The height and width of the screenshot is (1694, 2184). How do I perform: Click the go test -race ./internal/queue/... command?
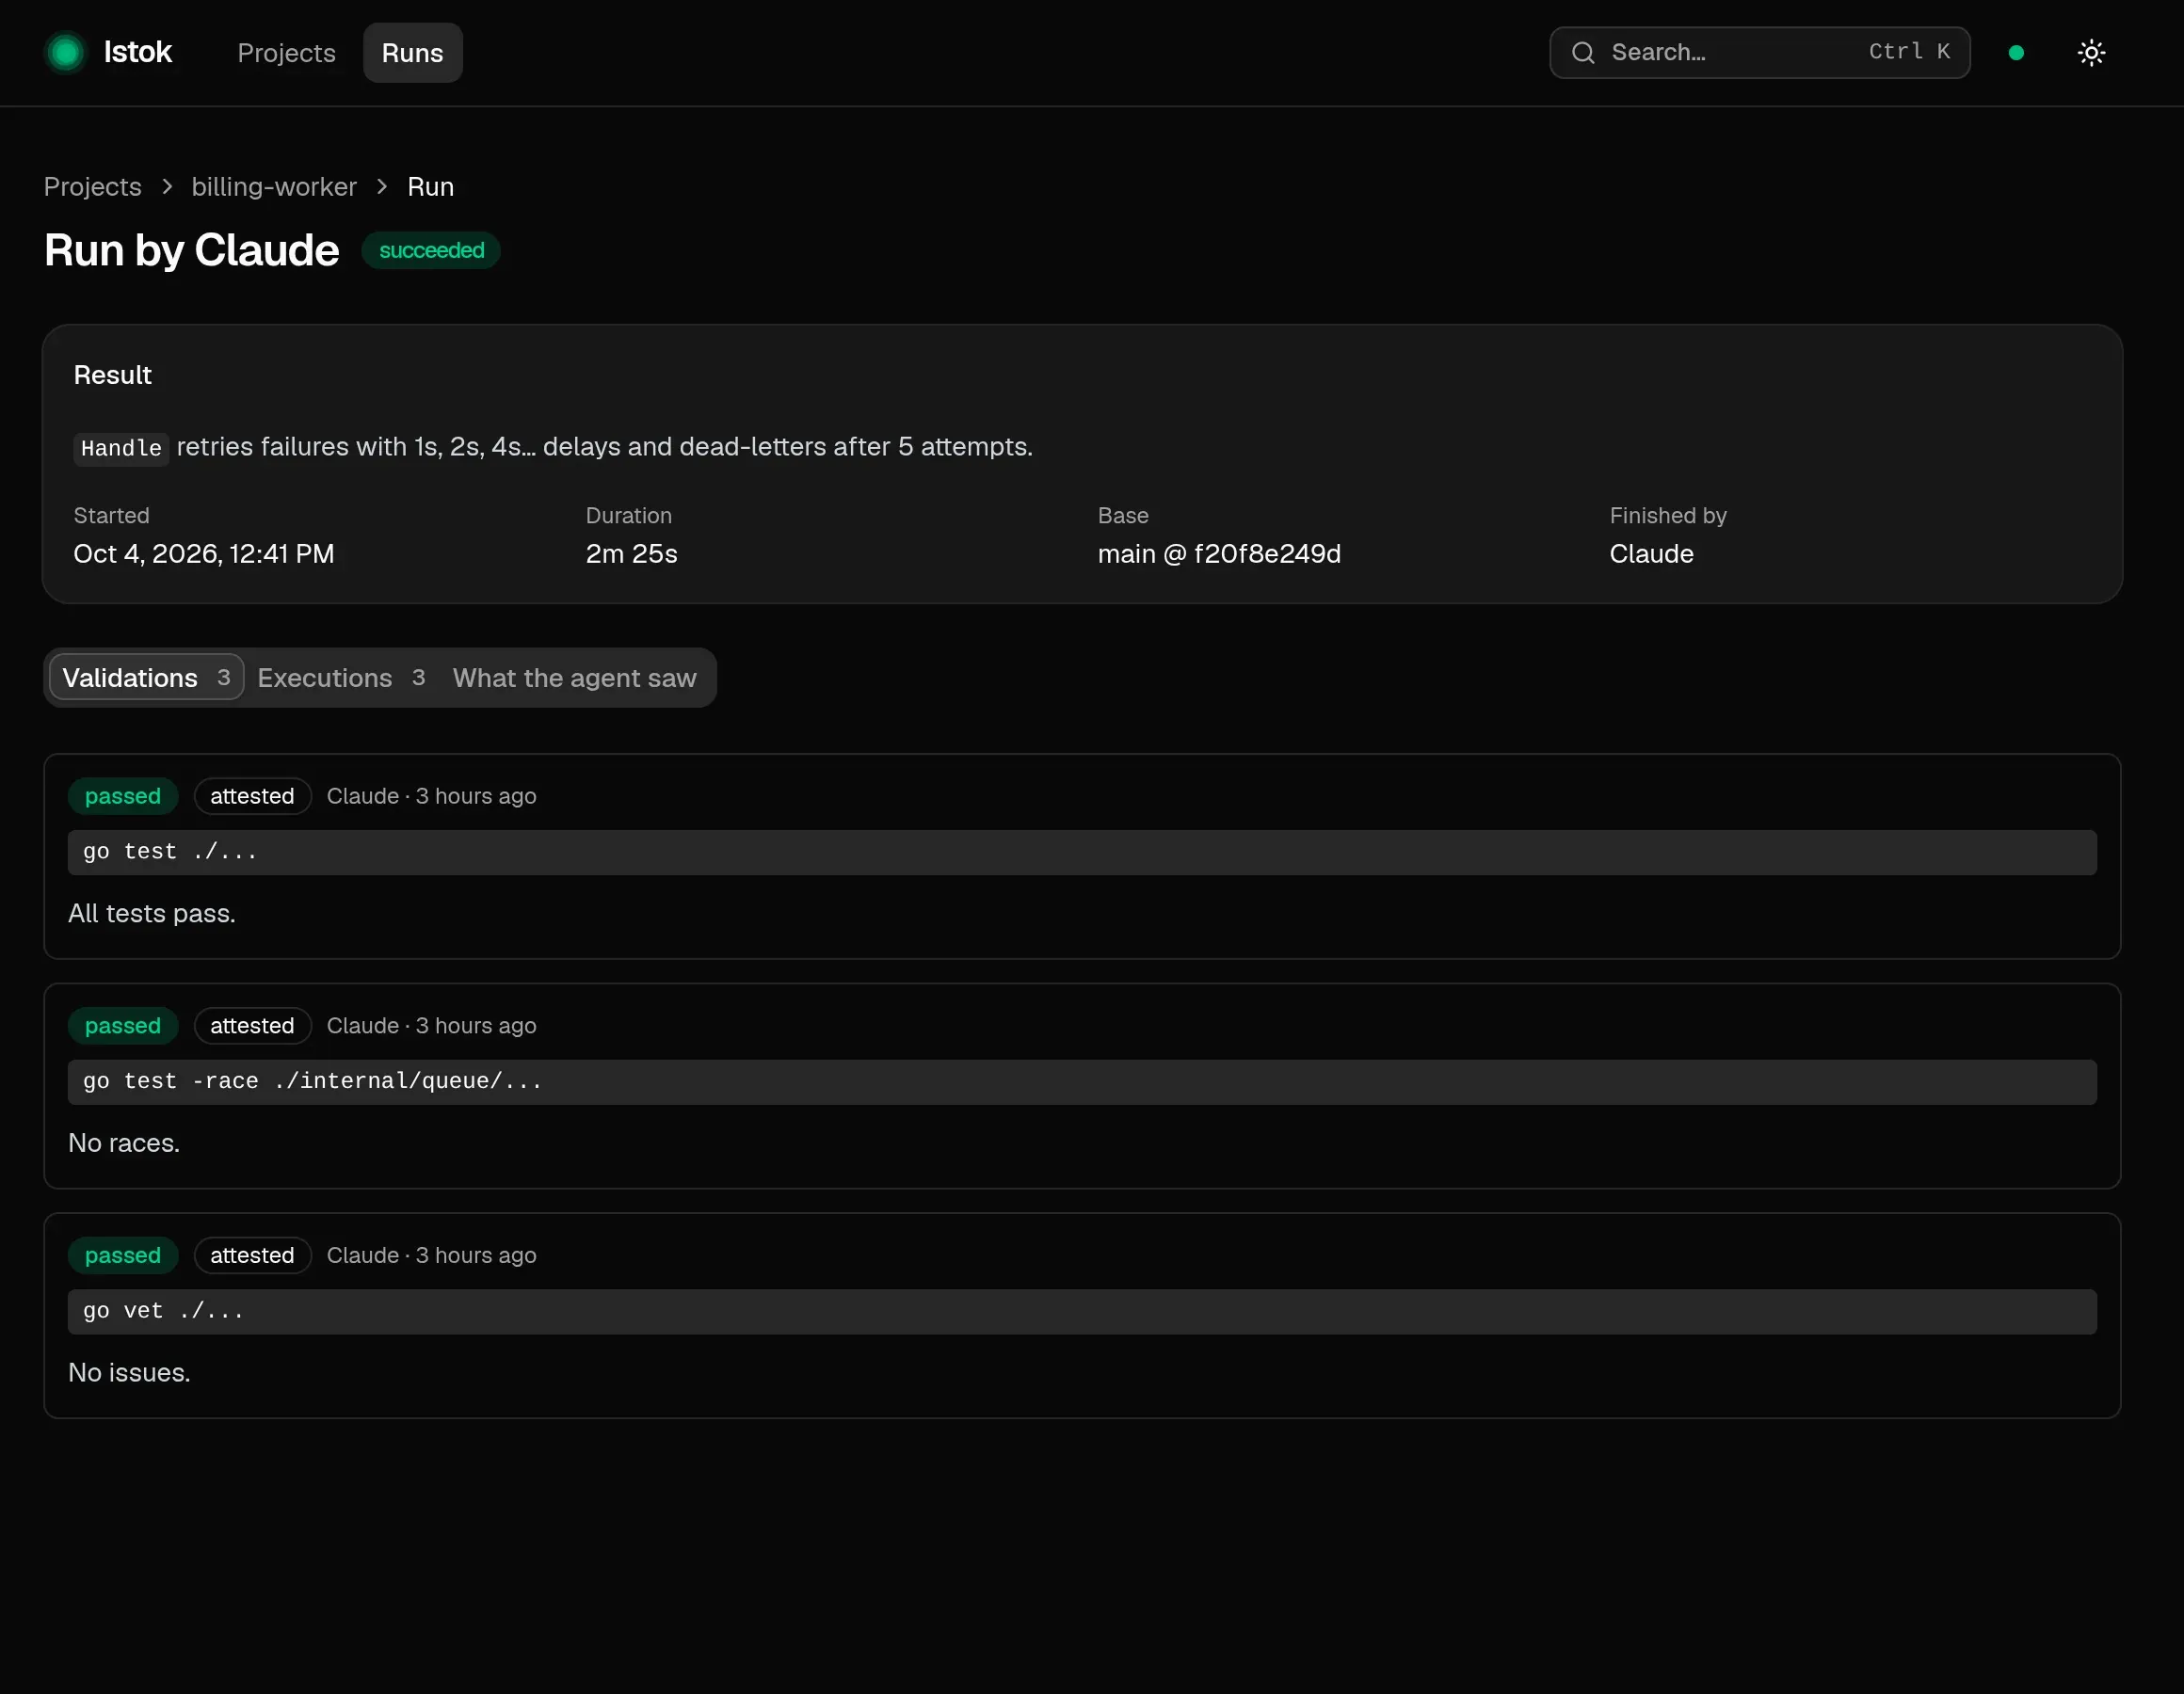1082,1082
